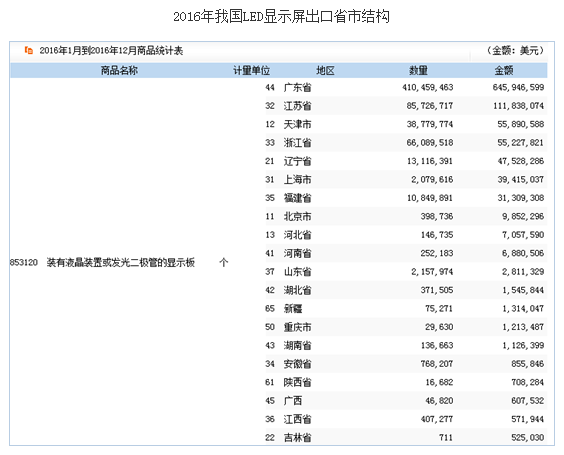
Task: Click the region '重庆市'
Action: coord(297,327)
